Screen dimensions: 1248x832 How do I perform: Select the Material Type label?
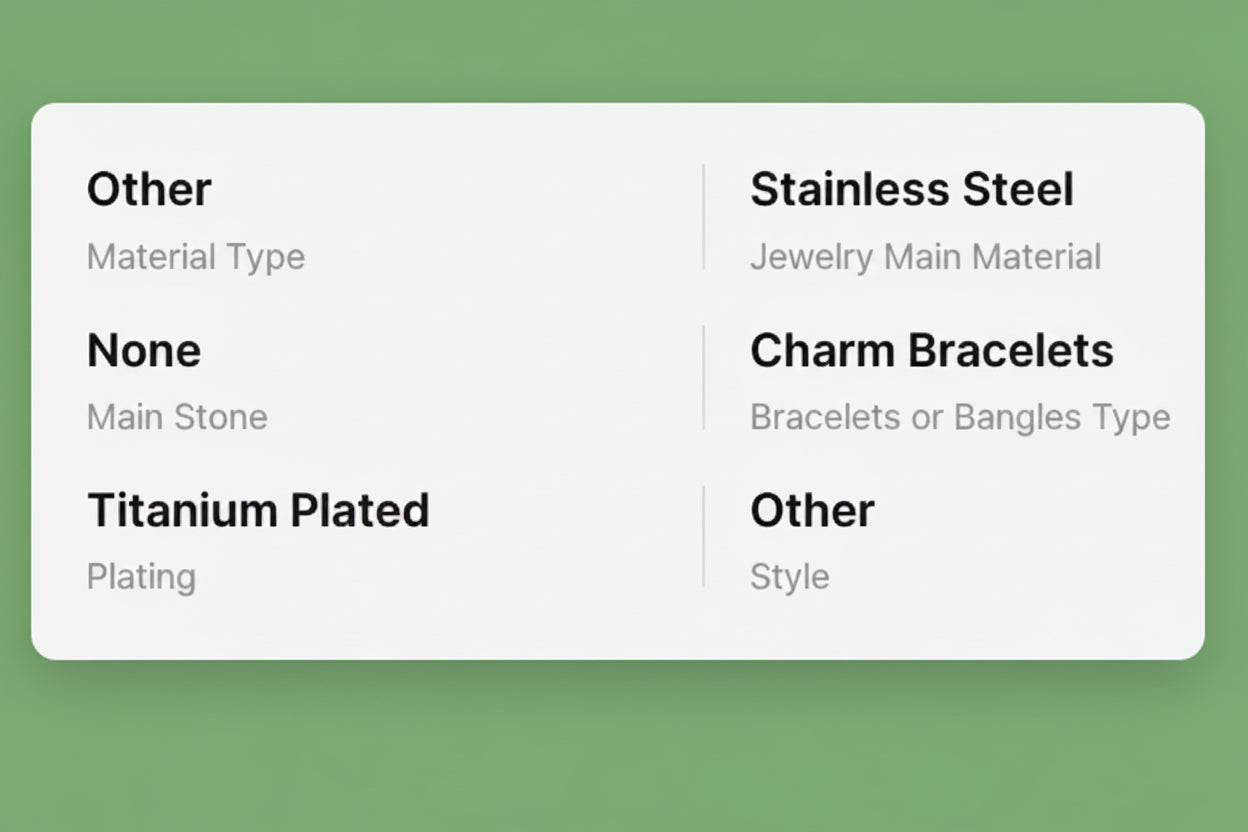click(x=195, y=257)
